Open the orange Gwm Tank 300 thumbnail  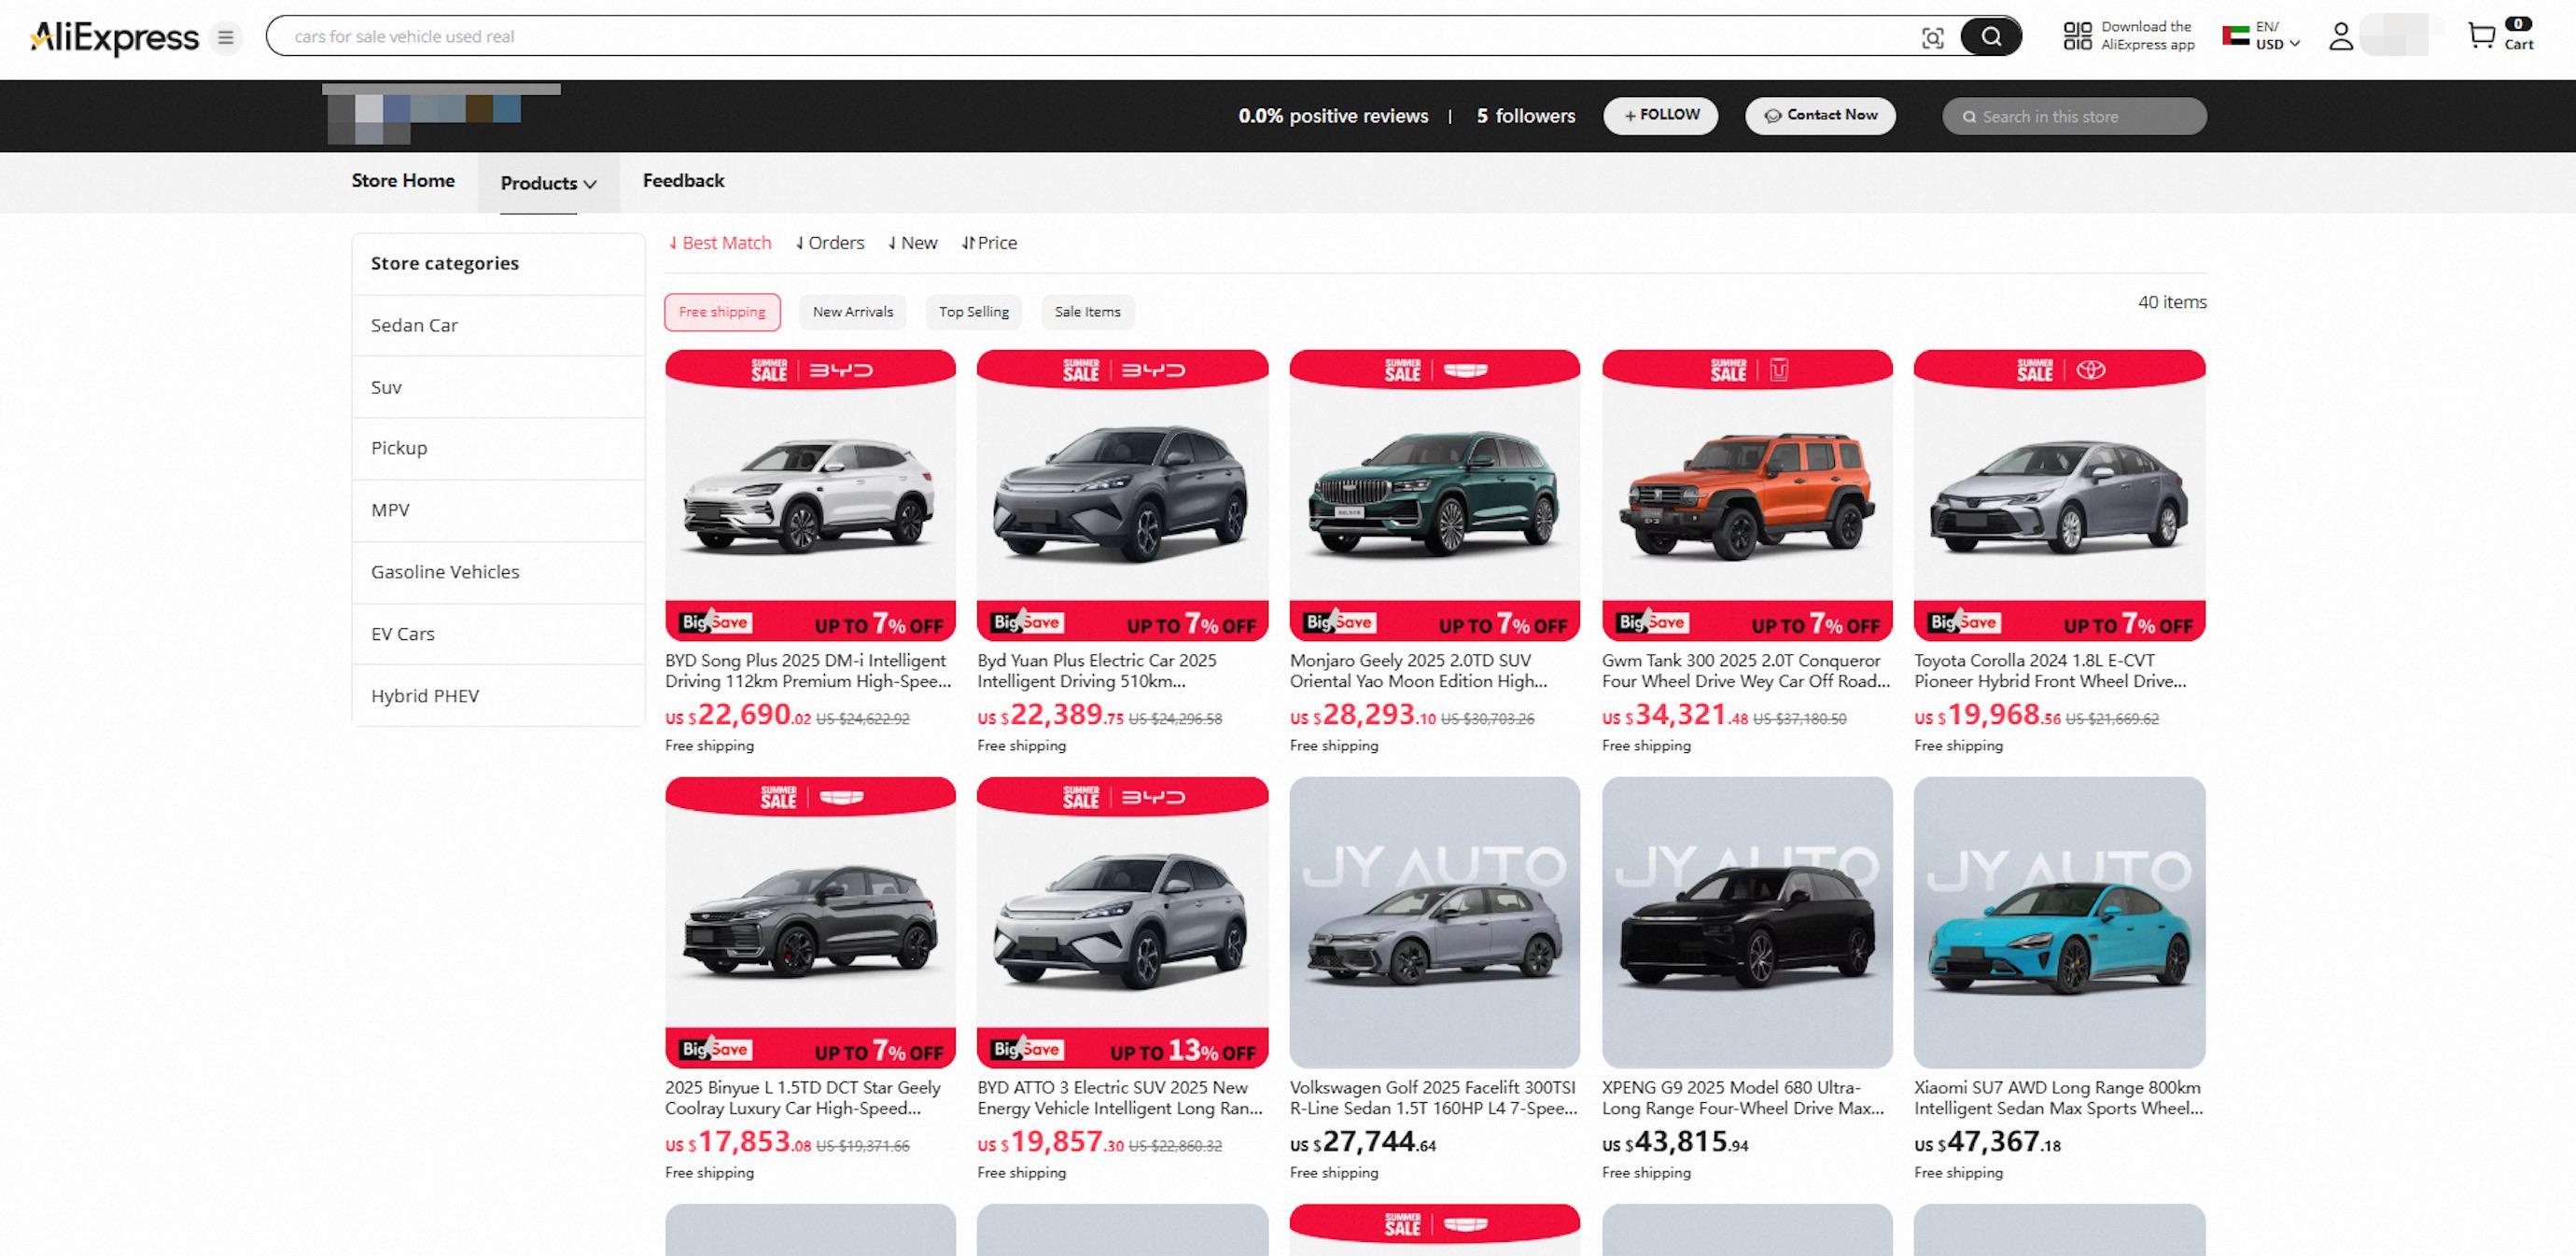[1746, 495]
